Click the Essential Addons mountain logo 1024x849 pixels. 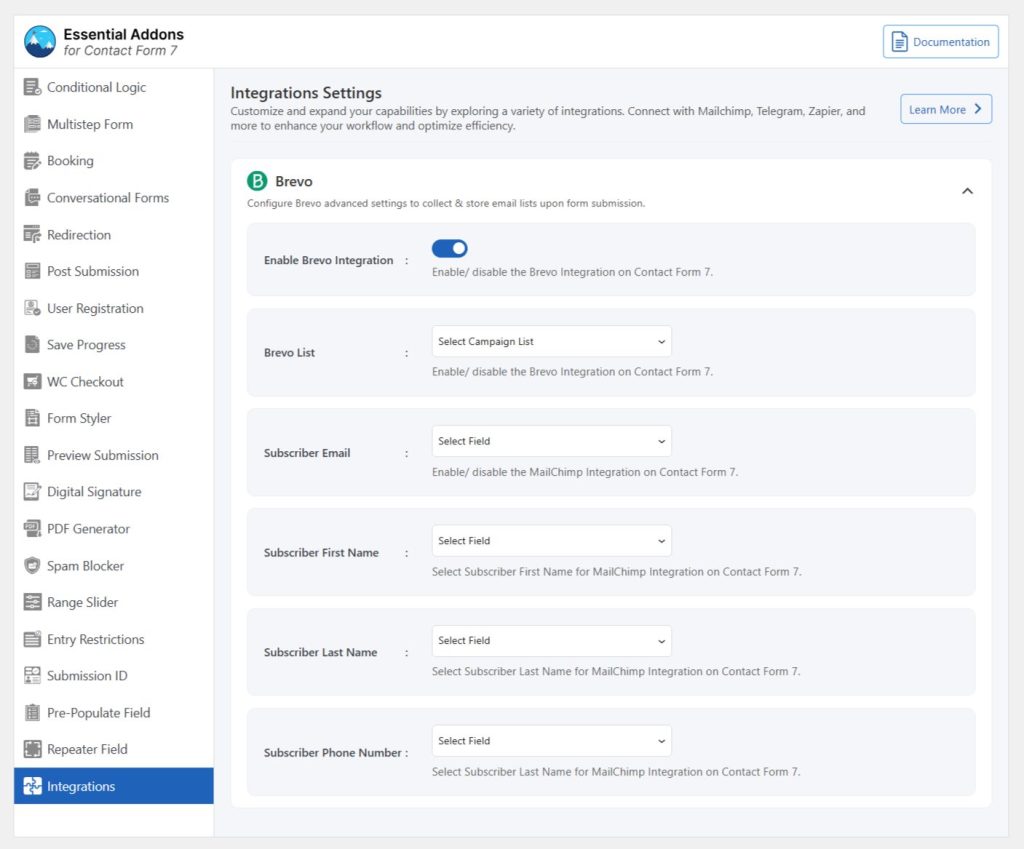(x=40, y=42)
